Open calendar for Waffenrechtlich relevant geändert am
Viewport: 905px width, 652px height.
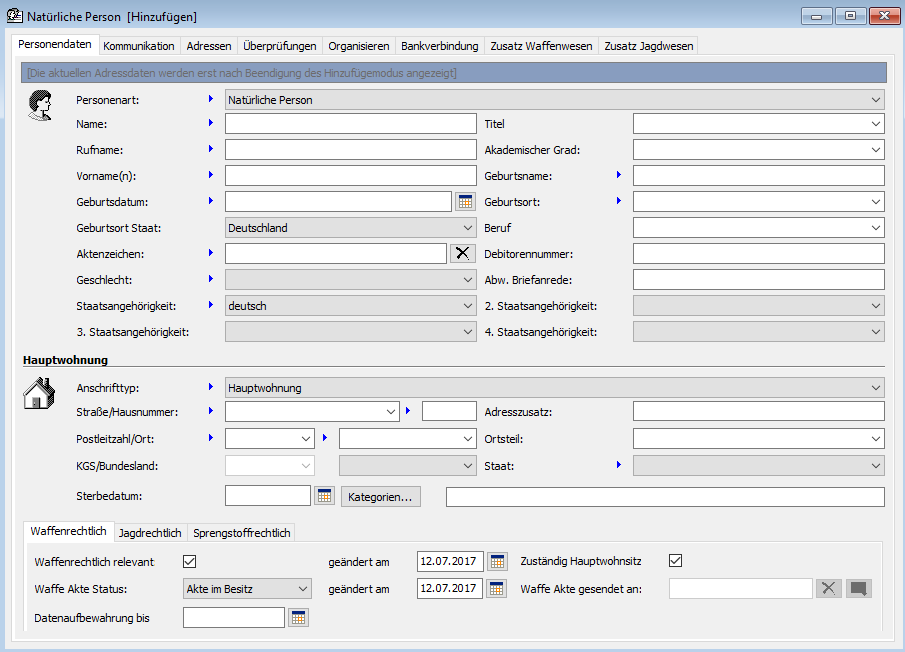coord(497,561)
